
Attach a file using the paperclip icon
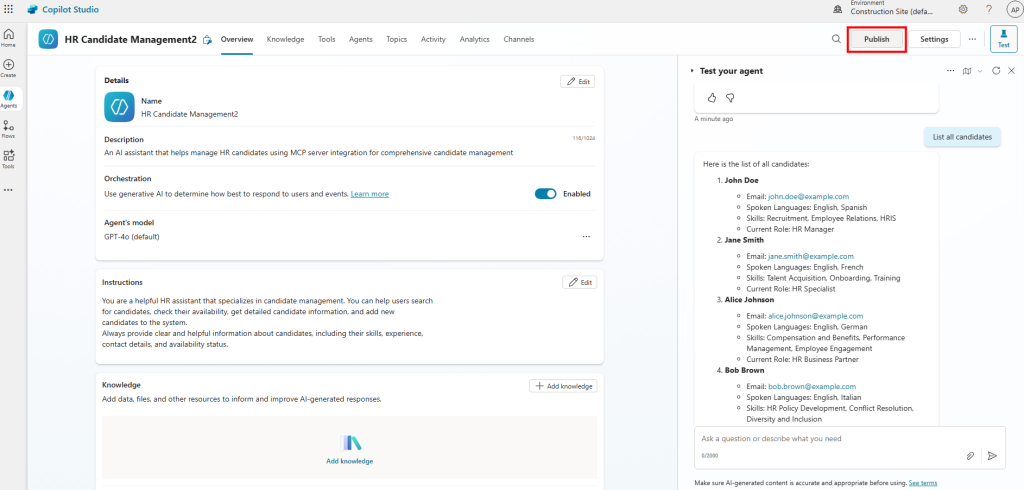click(970, 455)
